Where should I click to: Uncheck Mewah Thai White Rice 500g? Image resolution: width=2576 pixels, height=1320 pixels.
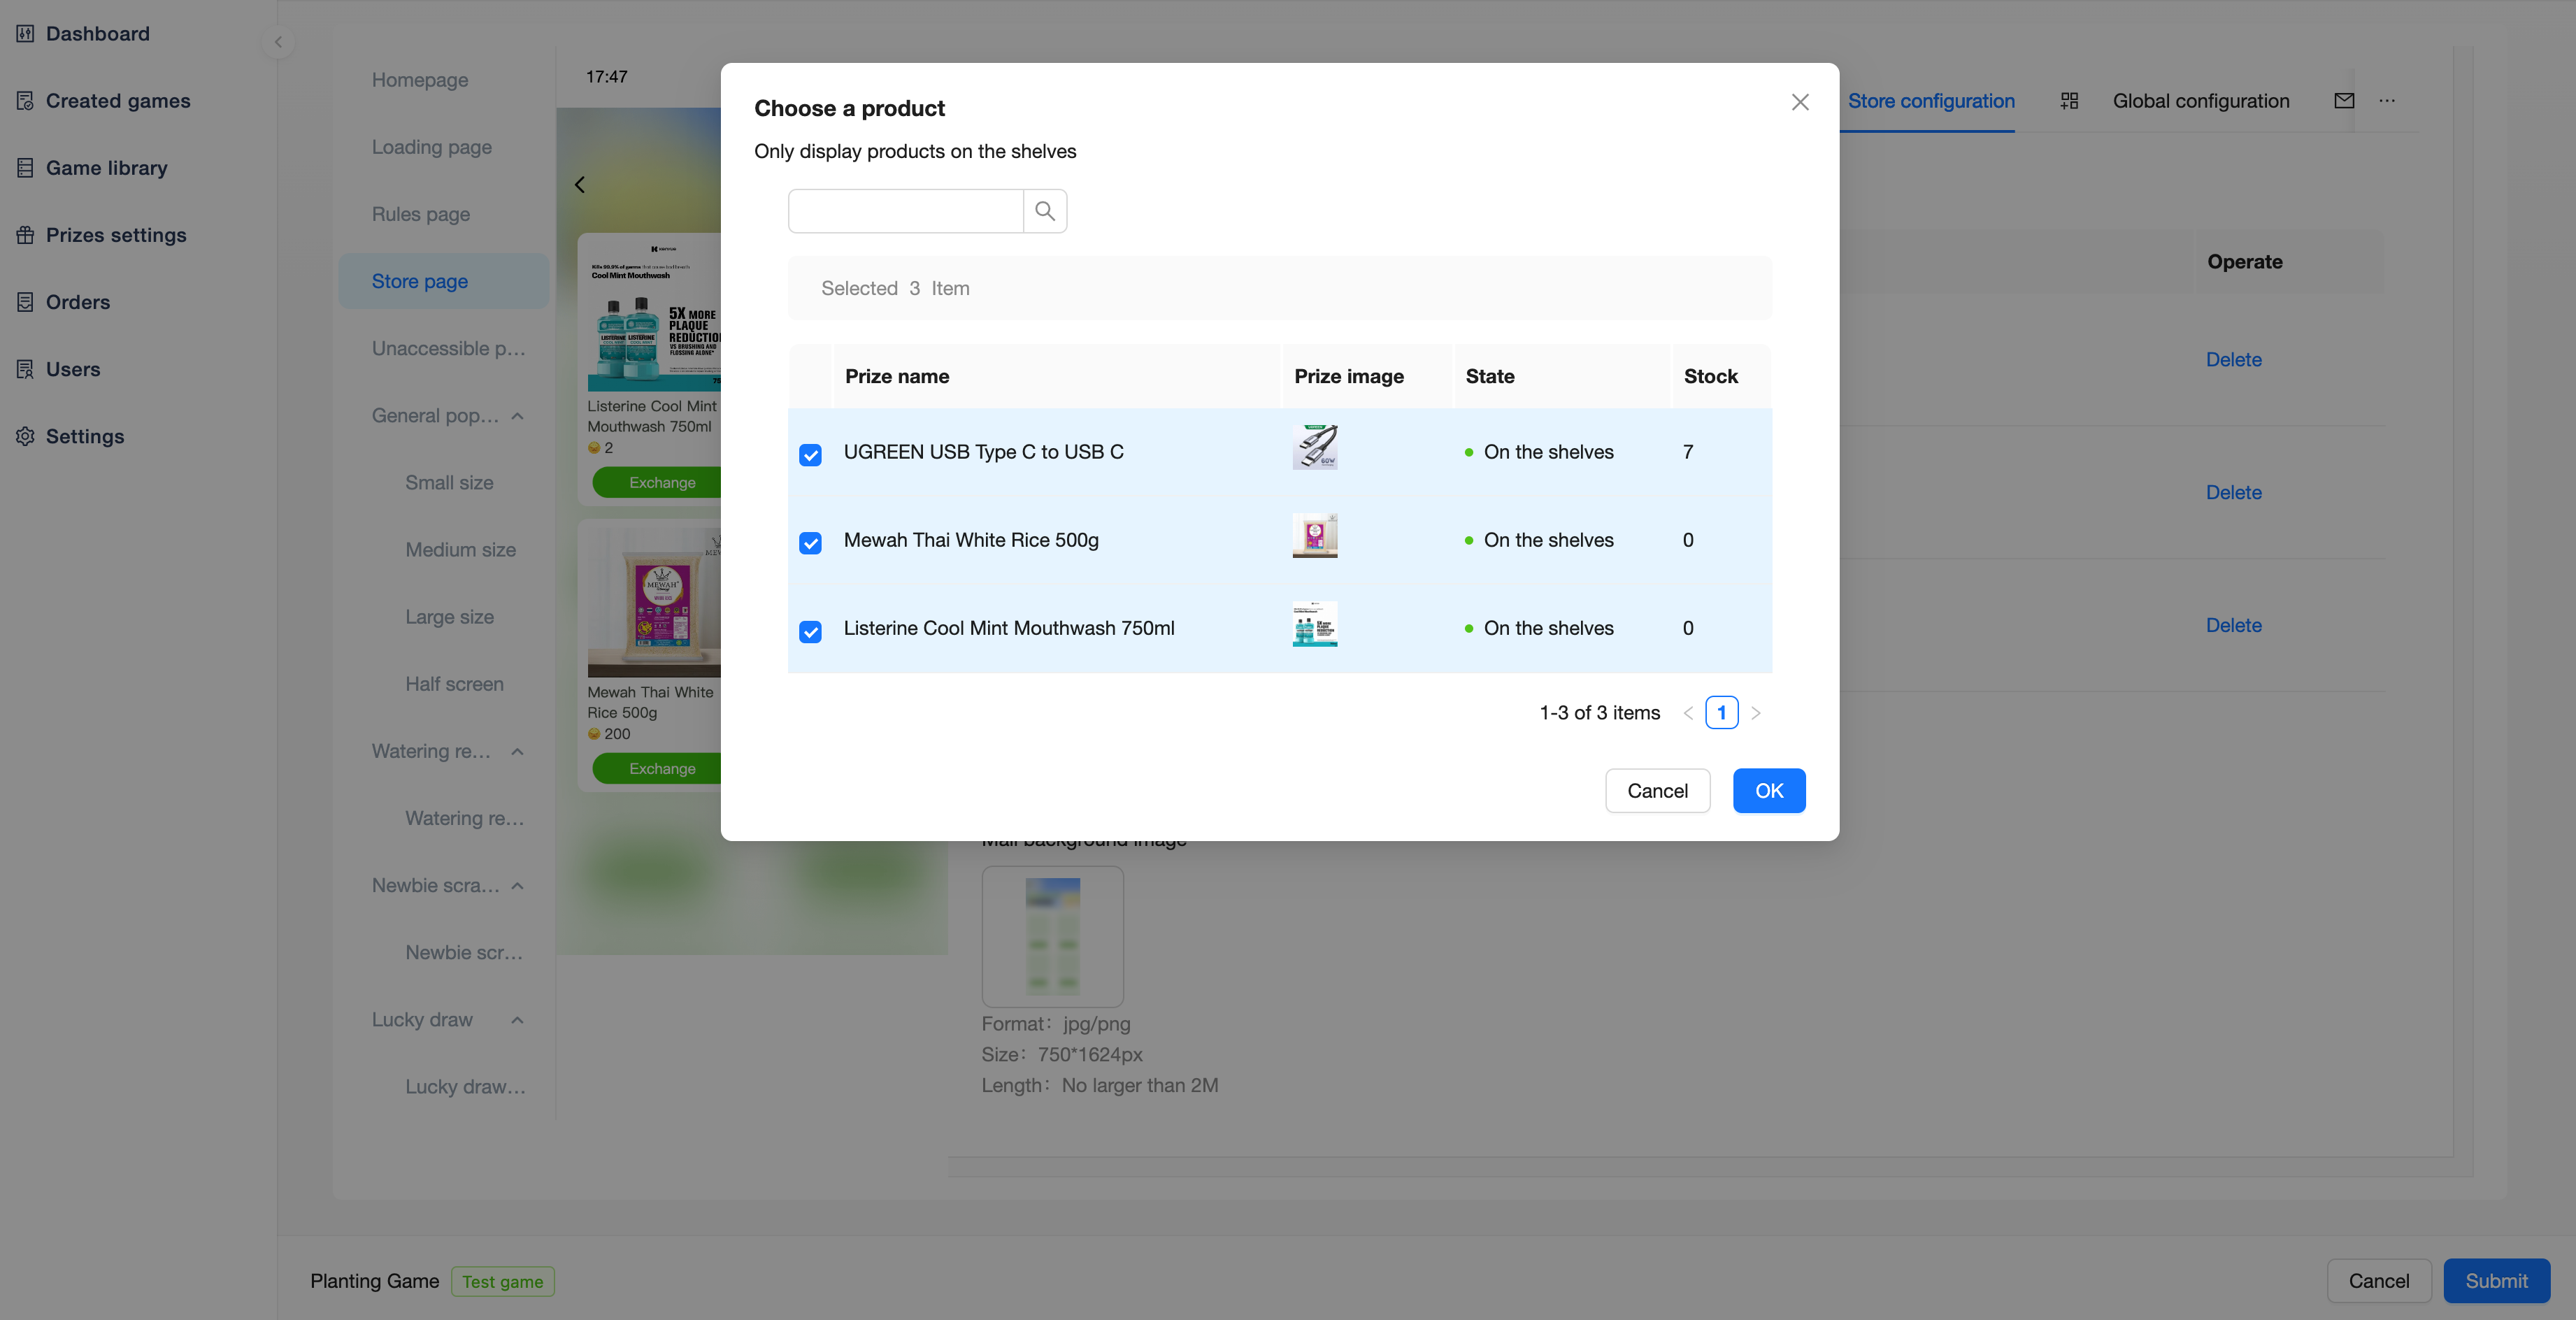pyautogui.click(x=810, y=543)
